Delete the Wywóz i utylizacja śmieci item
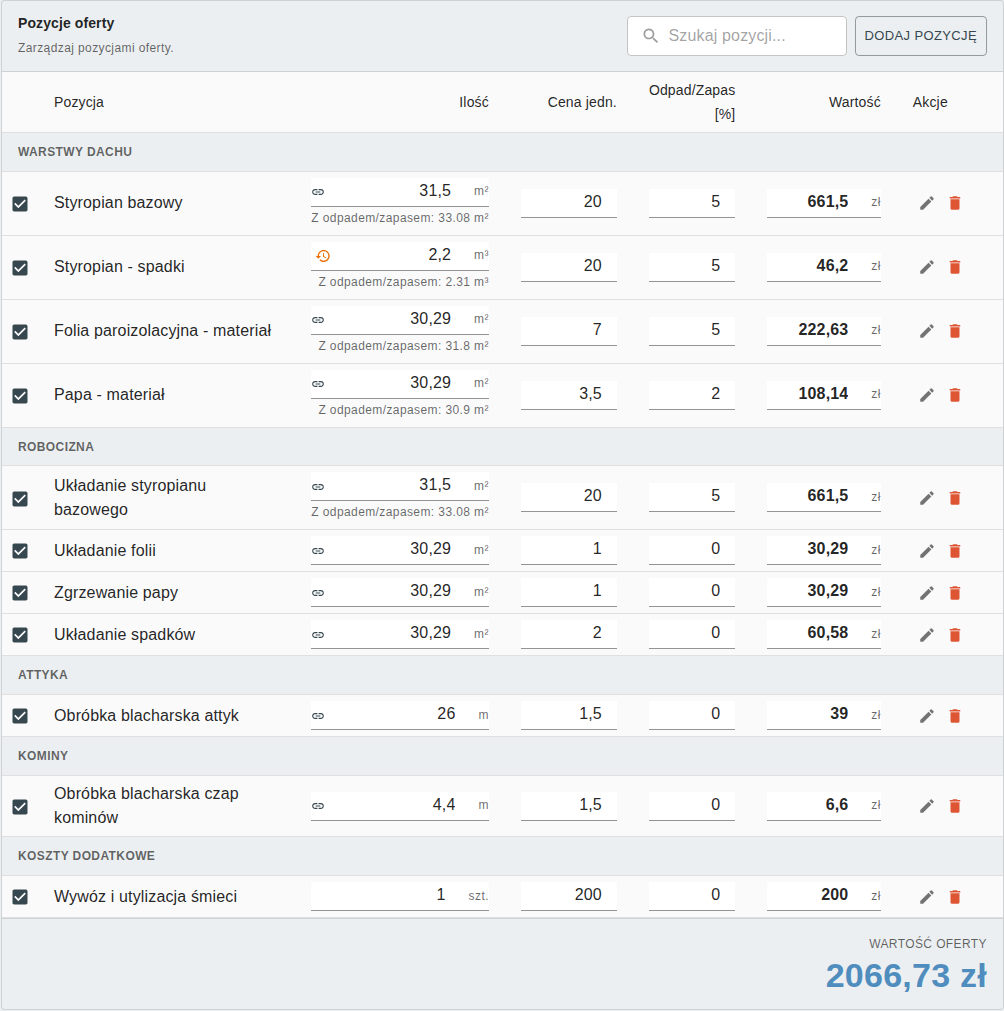The width and height of the screenshot is (1004, 1011). click(955, 897)
